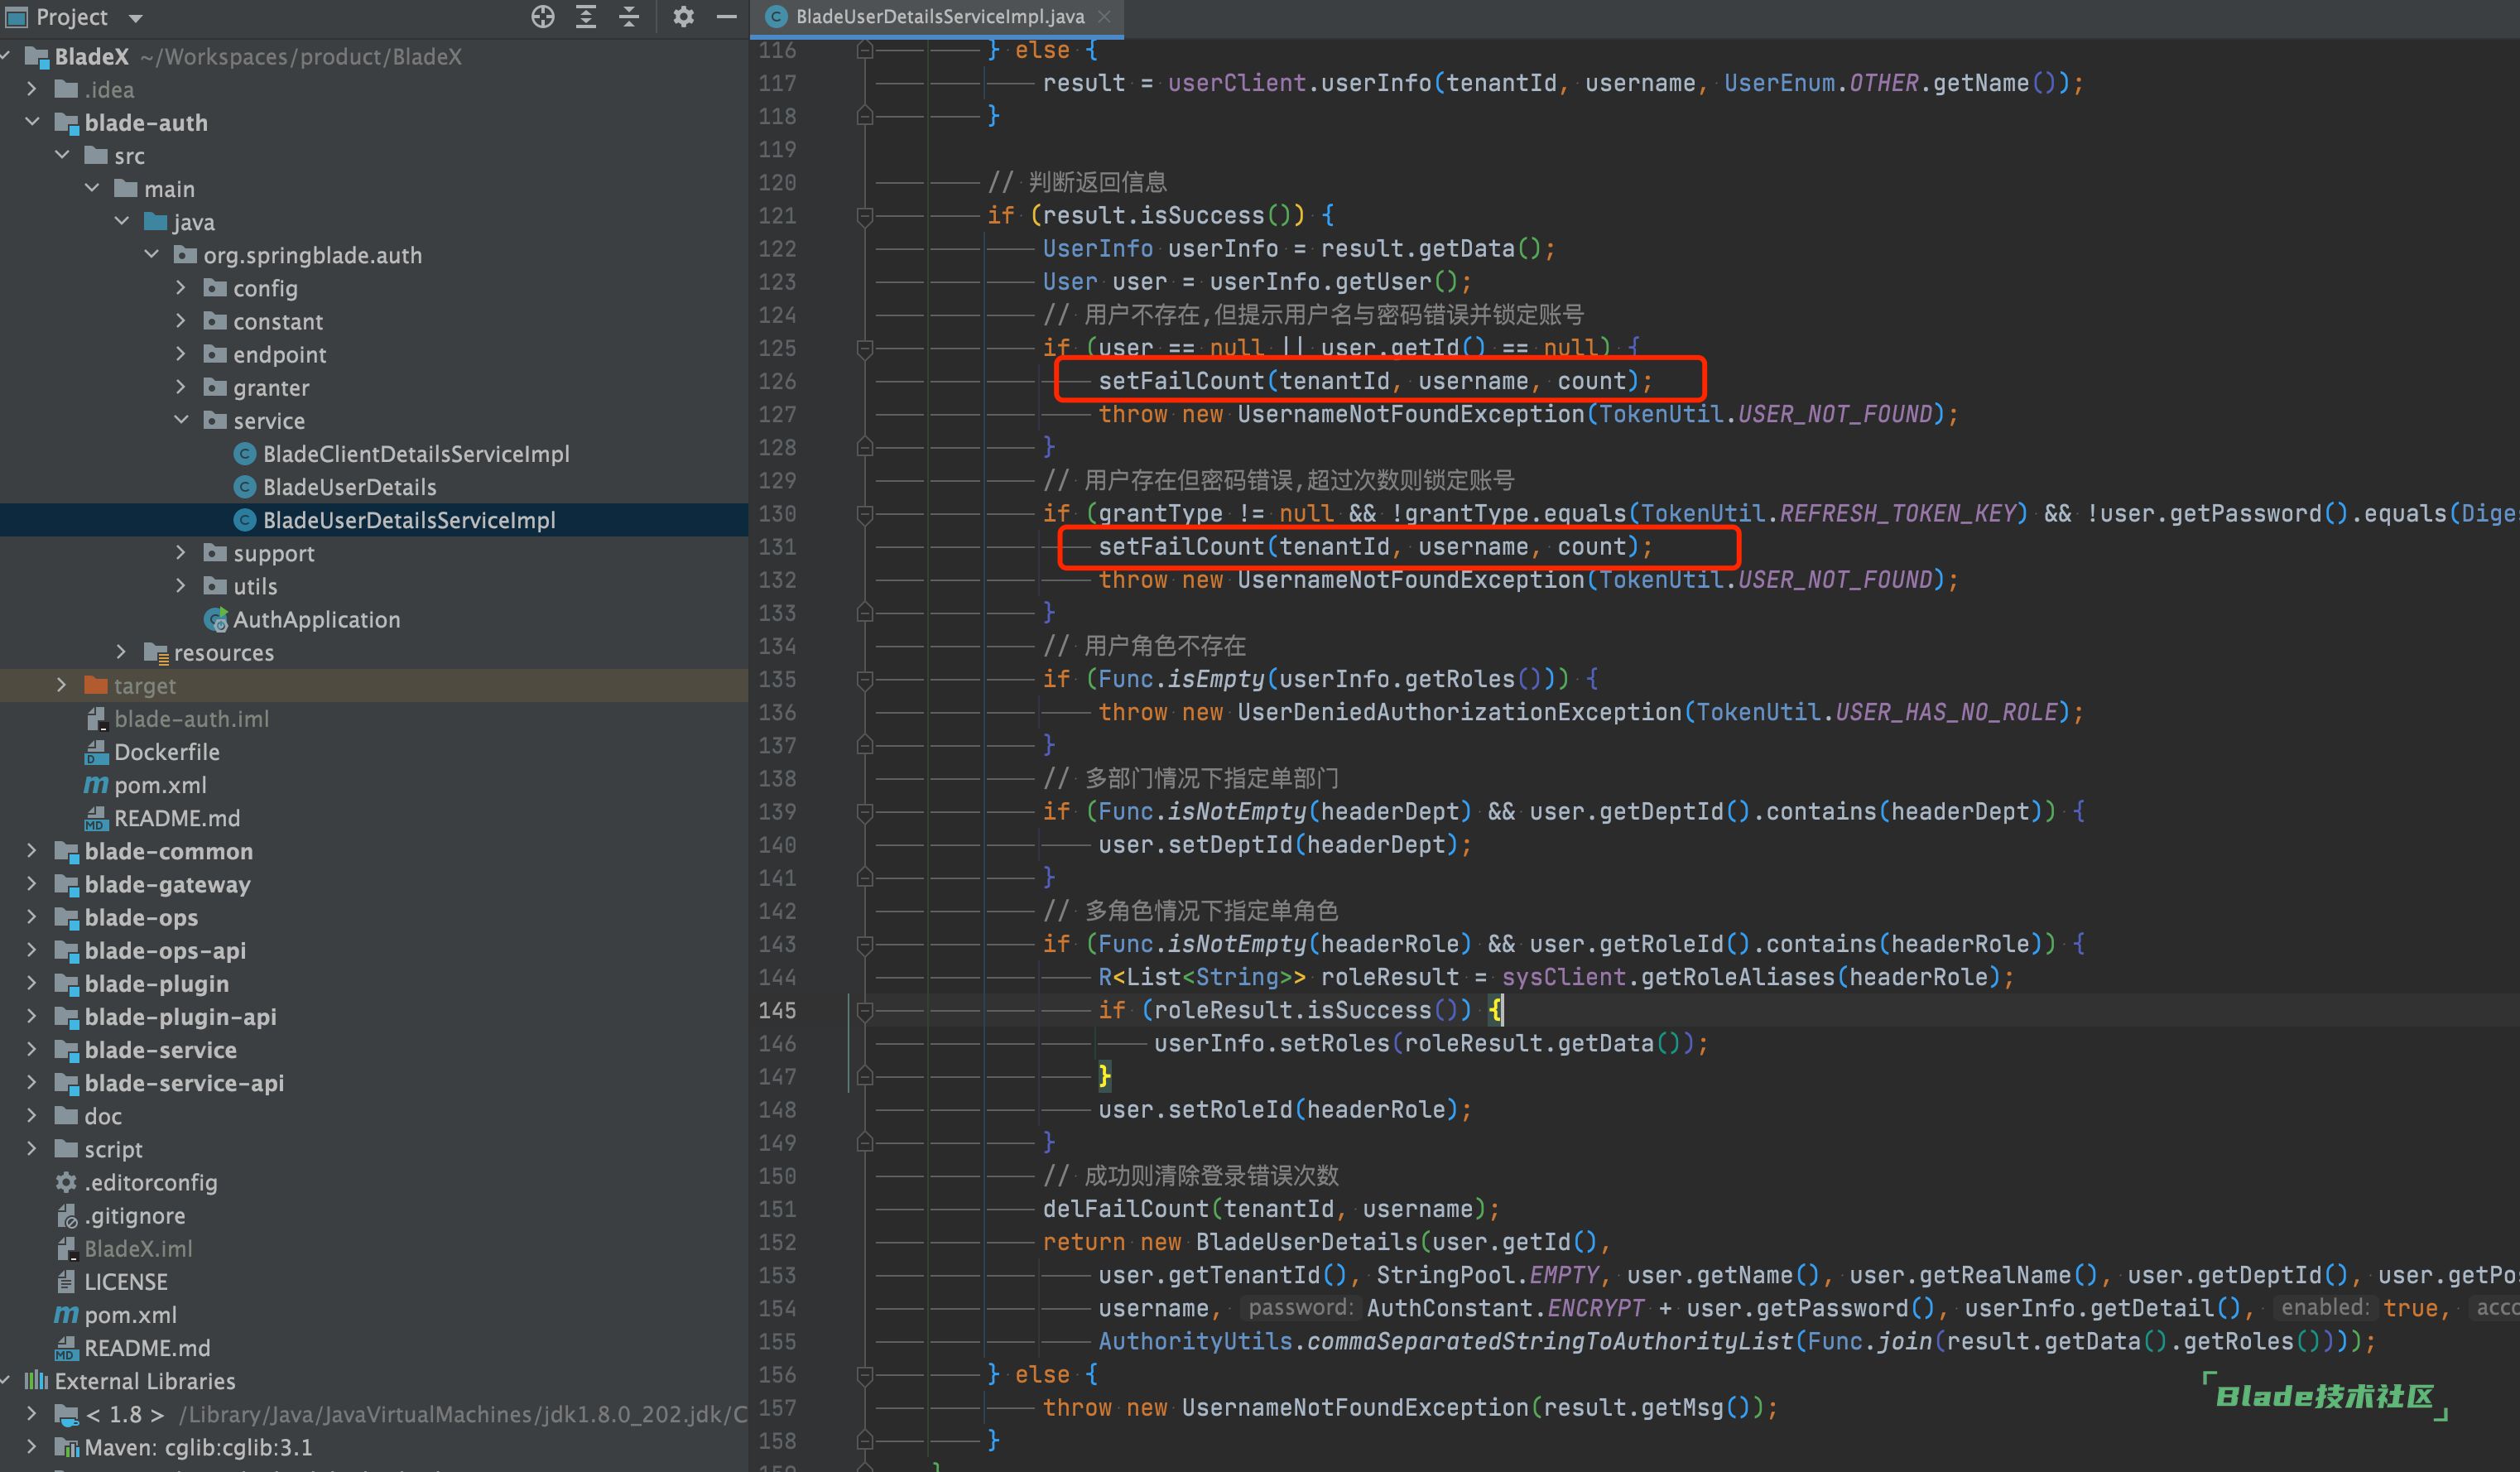Select the script folder

(x=113, y=1149)
